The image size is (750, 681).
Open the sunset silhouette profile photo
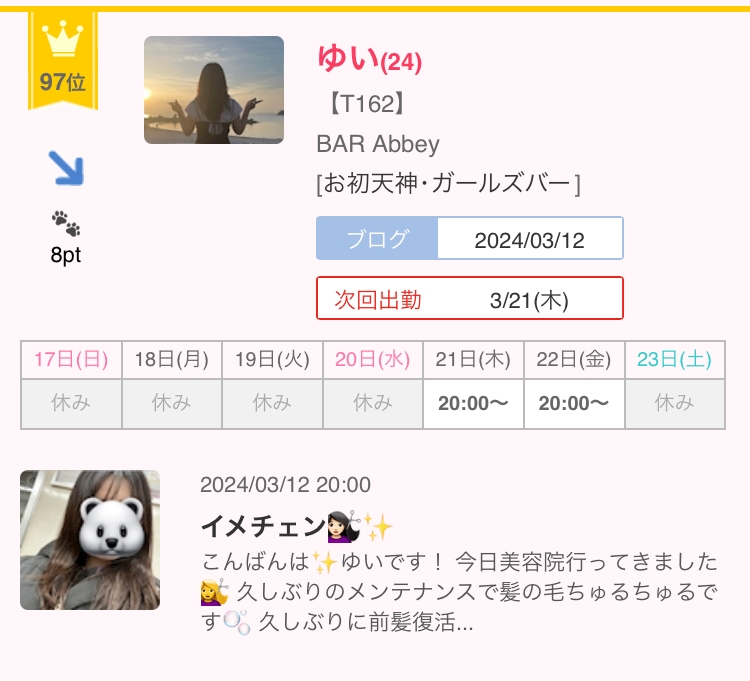tap(214, 90)
